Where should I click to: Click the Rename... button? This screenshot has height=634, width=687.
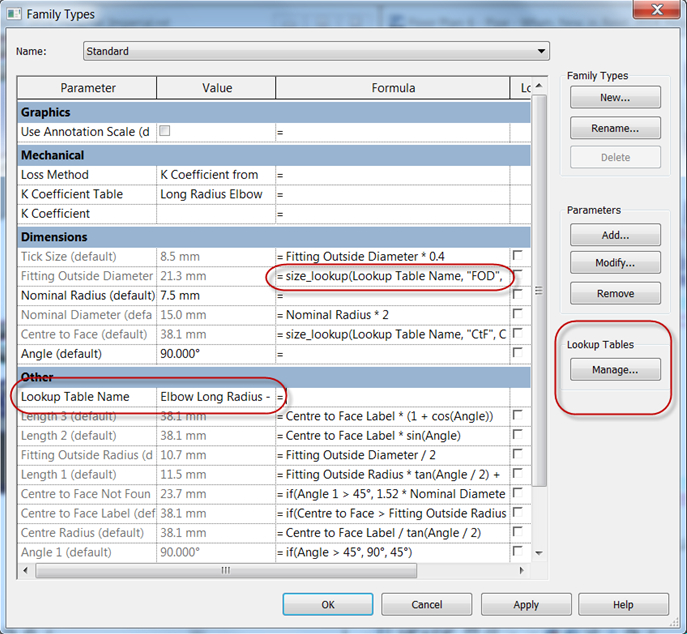pyautogui.click(x=615, y=128)
